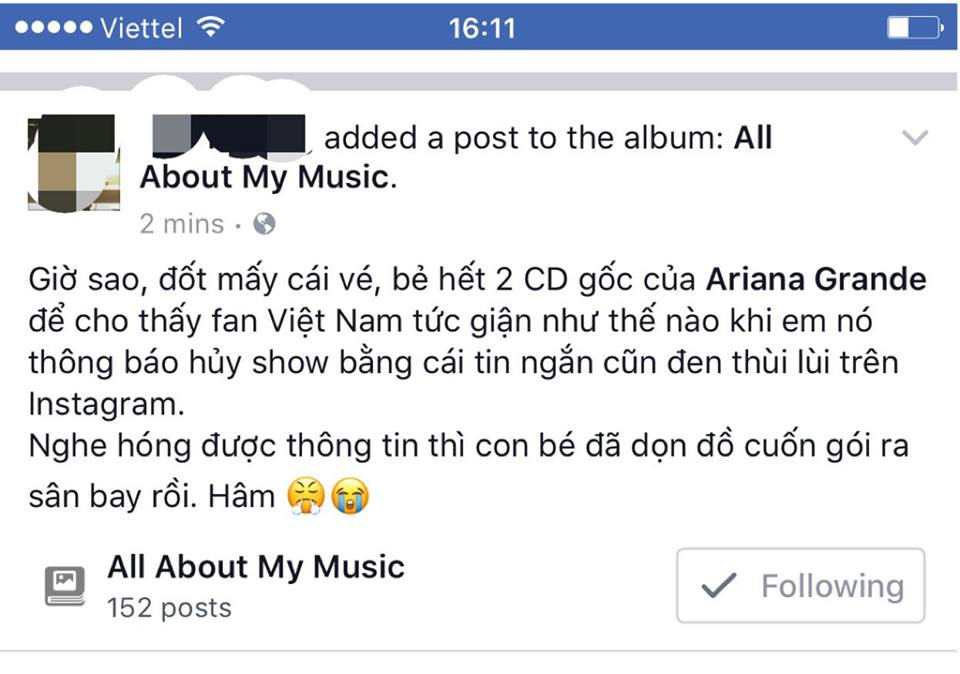Click the loudly crying face emoji
Image resolution: width=960 pixels, height=674 pixels.
click(350, 496)
